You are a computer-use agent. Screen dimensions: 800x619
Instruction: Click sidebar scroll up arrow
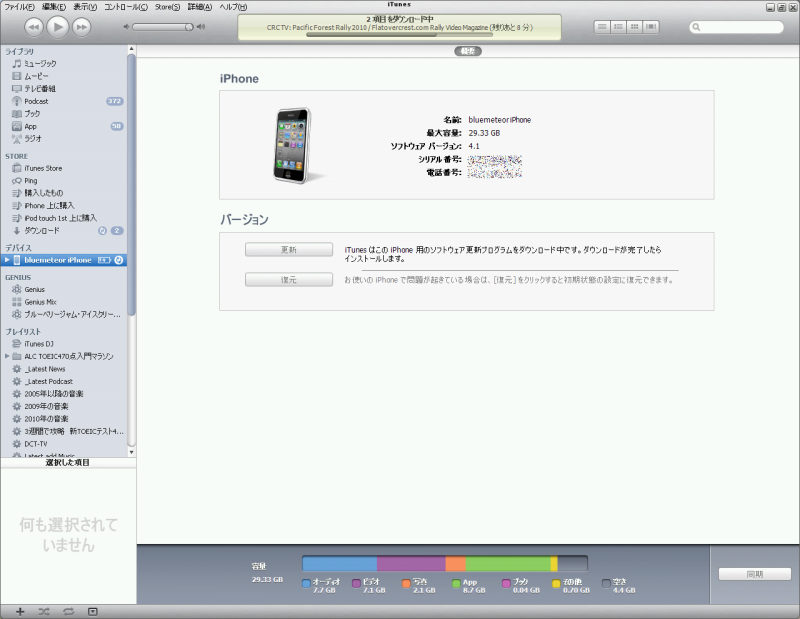coord(132,49)
